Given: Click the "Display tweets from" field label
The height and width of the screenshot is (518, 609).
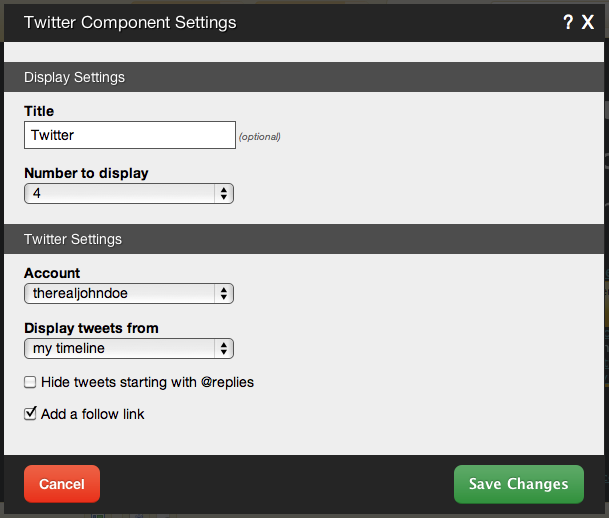Looking at the screenshot, I should pyautogui.click(x=91, y=328).
